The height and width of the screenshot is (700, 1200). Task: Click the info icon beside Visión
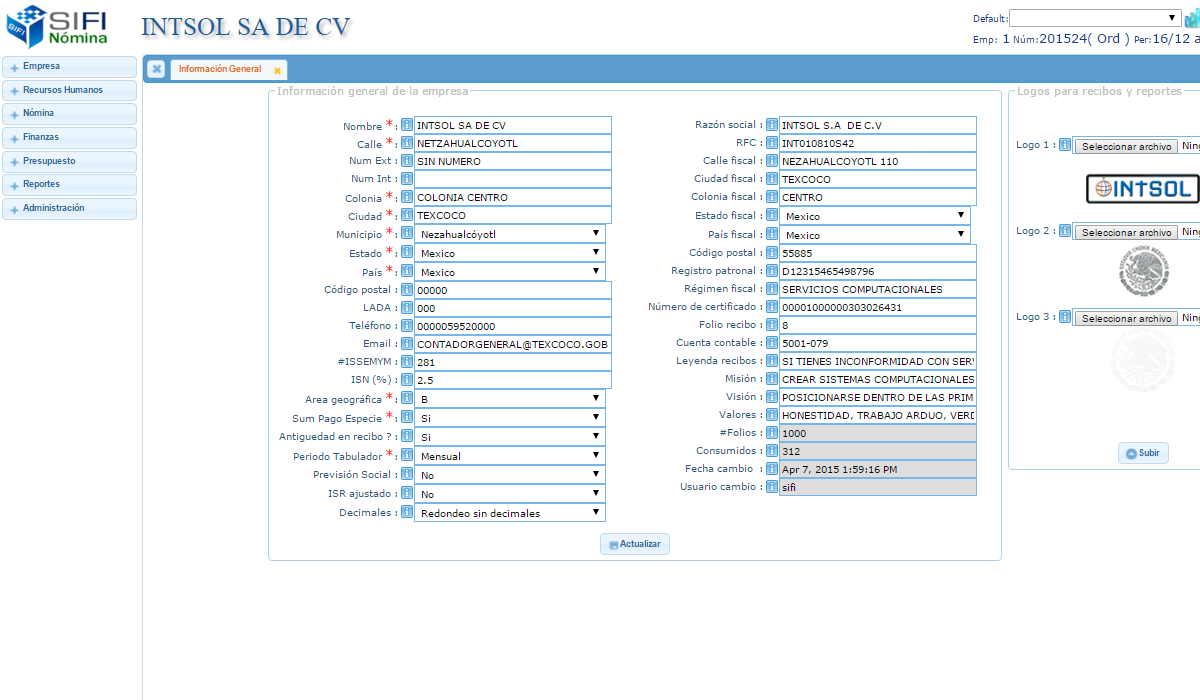pyautogui.click(x=772, y=397)
